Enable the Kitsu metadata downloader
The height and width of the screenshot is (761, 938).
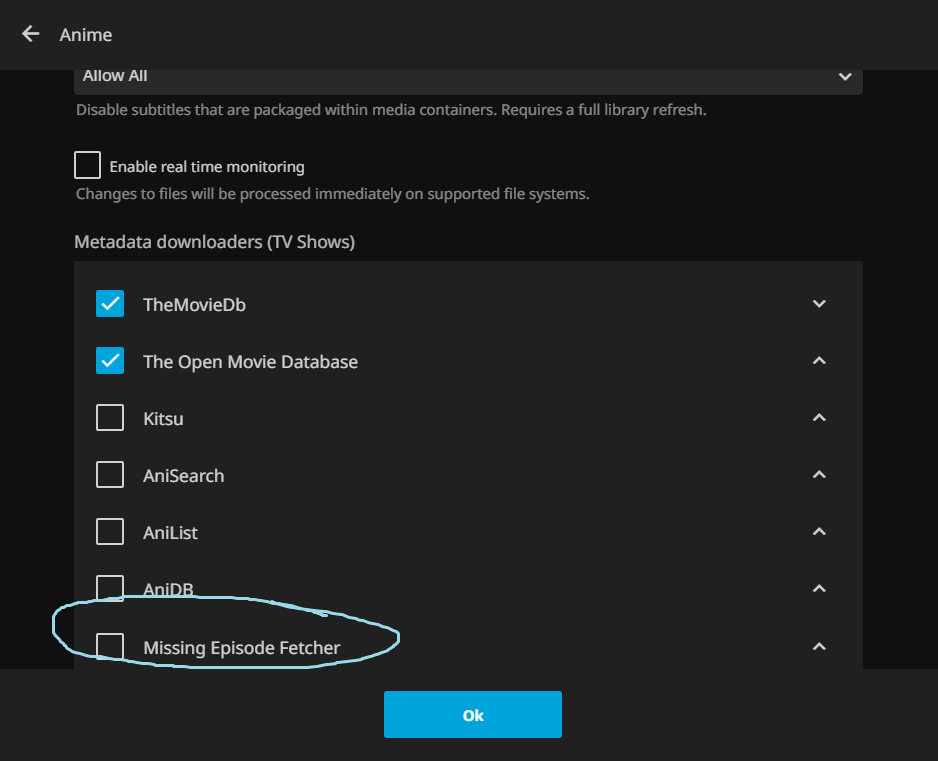click(x=110, y=418)
